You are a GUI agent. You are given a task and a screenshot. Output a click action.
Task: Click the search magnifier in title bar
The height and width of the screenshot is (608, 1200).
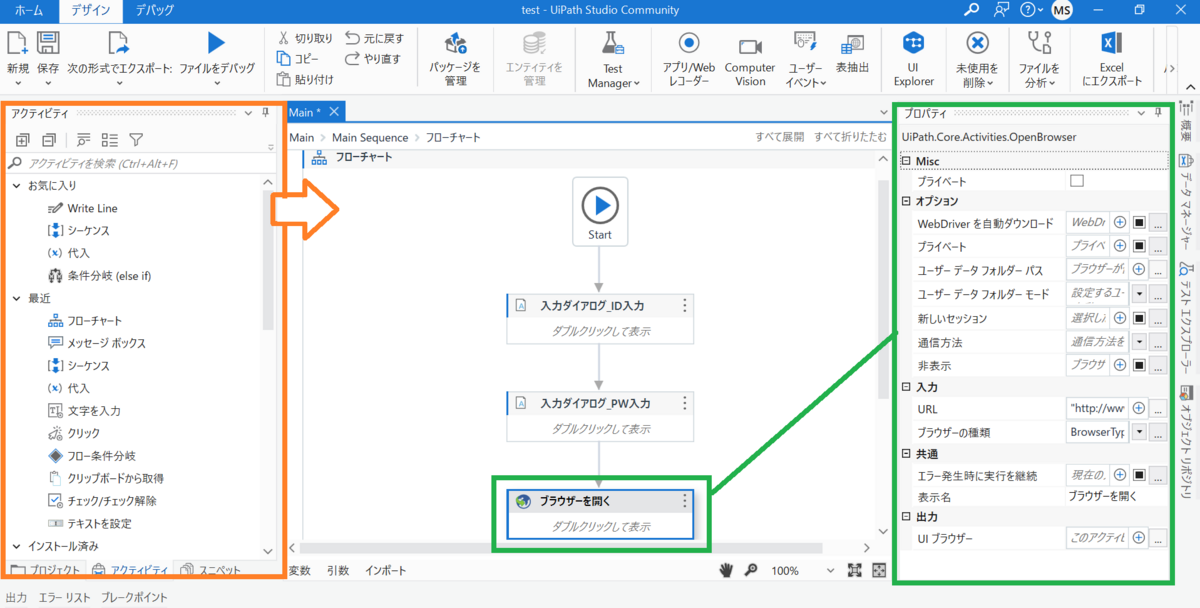(x=972, y=10)
